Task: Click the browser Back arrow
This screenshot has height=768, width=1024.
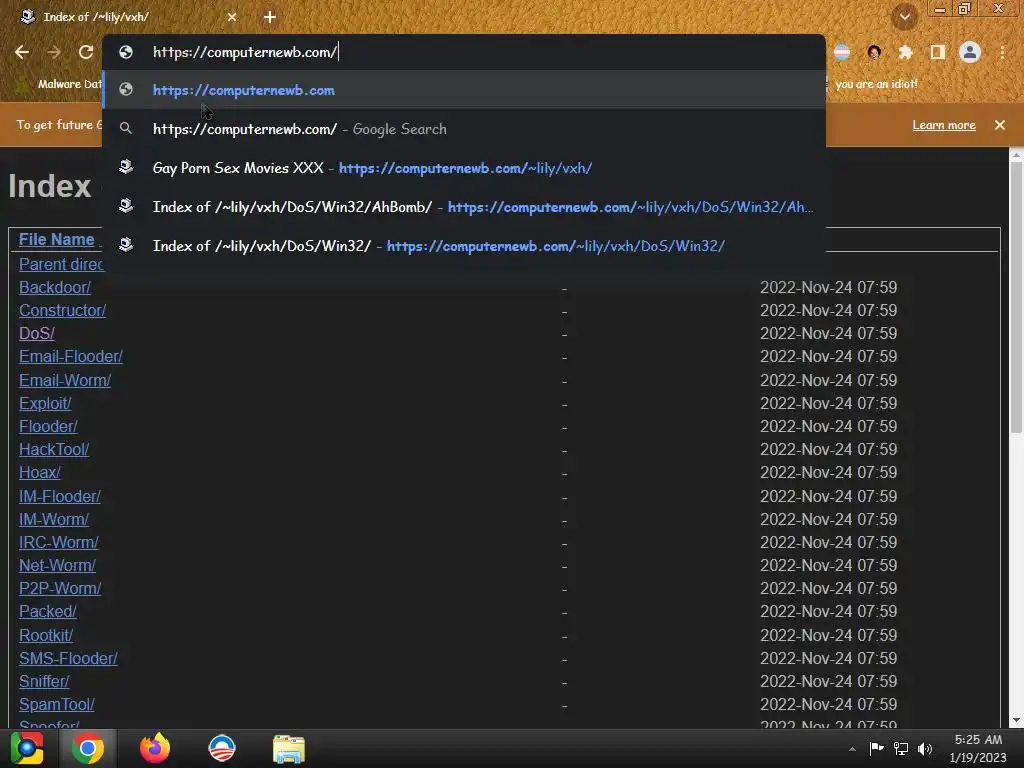Action: click(22, 52)
